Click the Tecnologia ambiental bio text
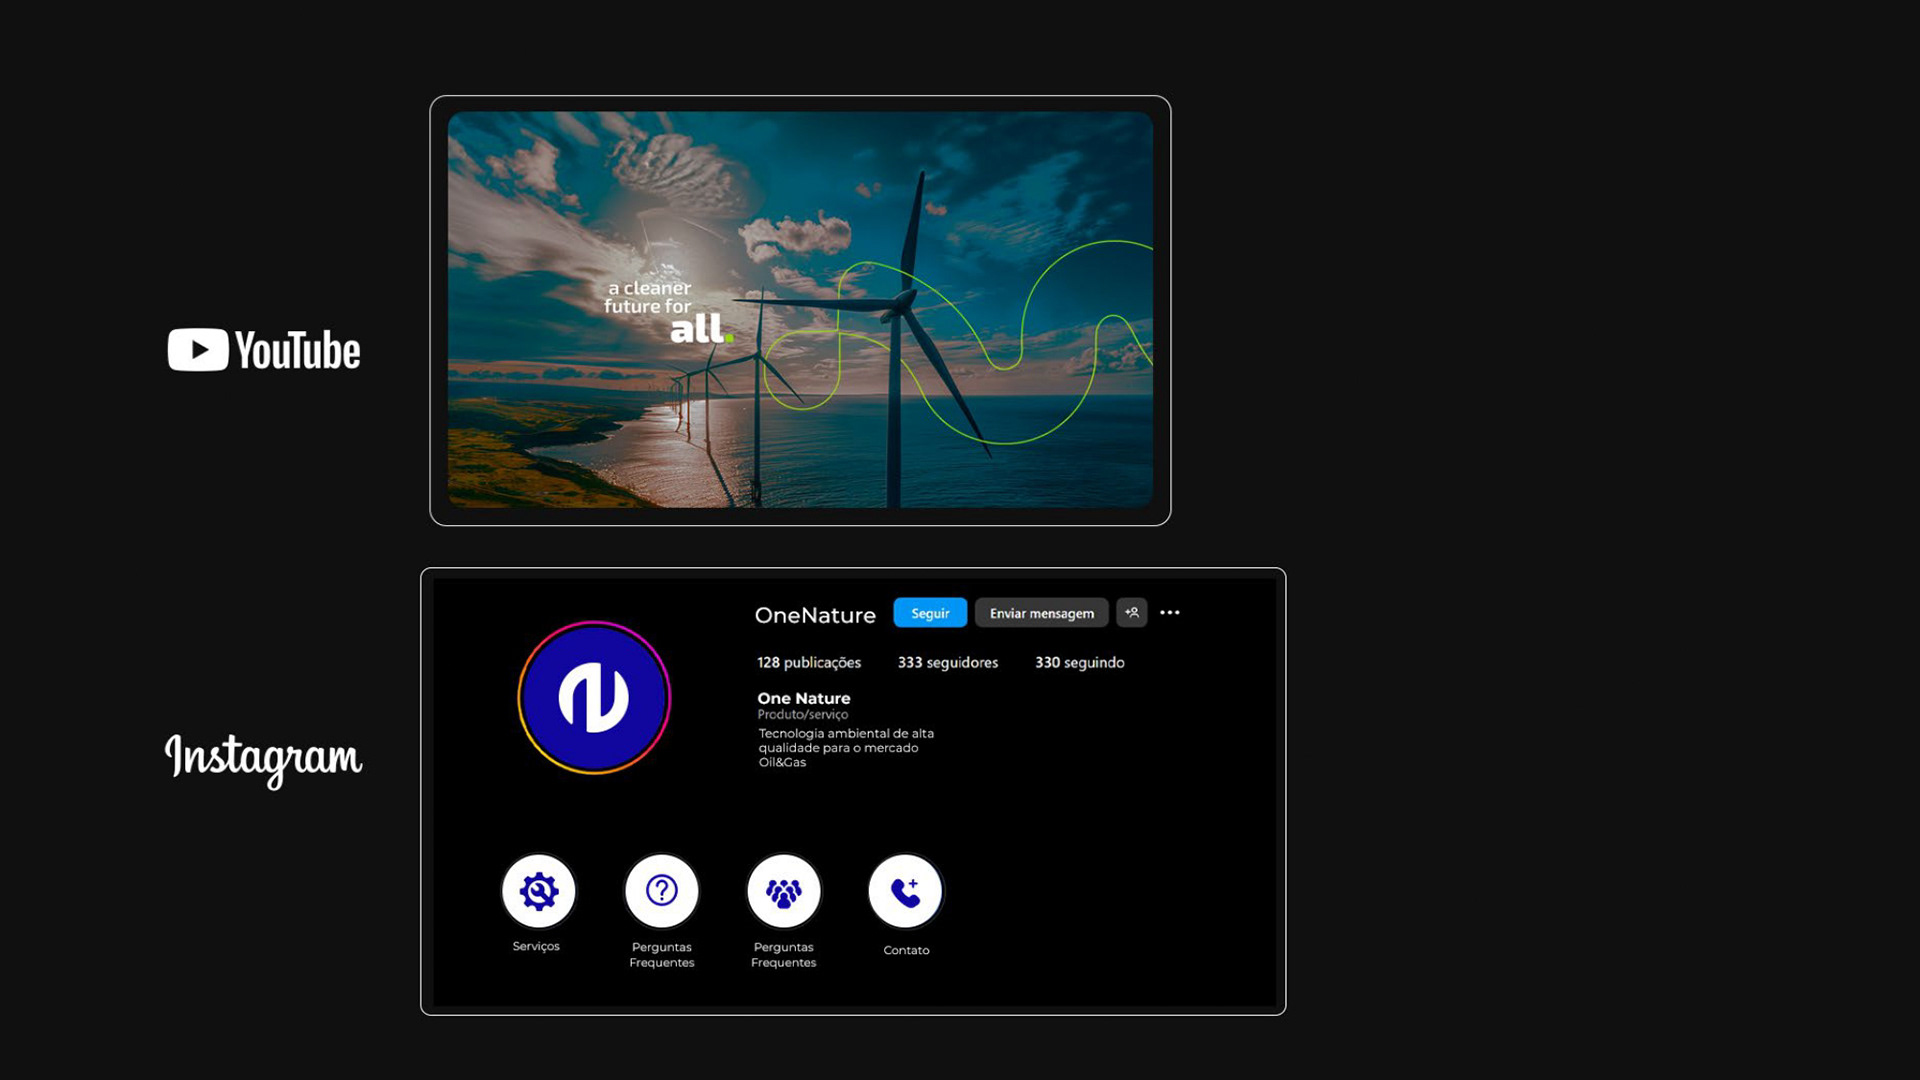 click(845, 748)
